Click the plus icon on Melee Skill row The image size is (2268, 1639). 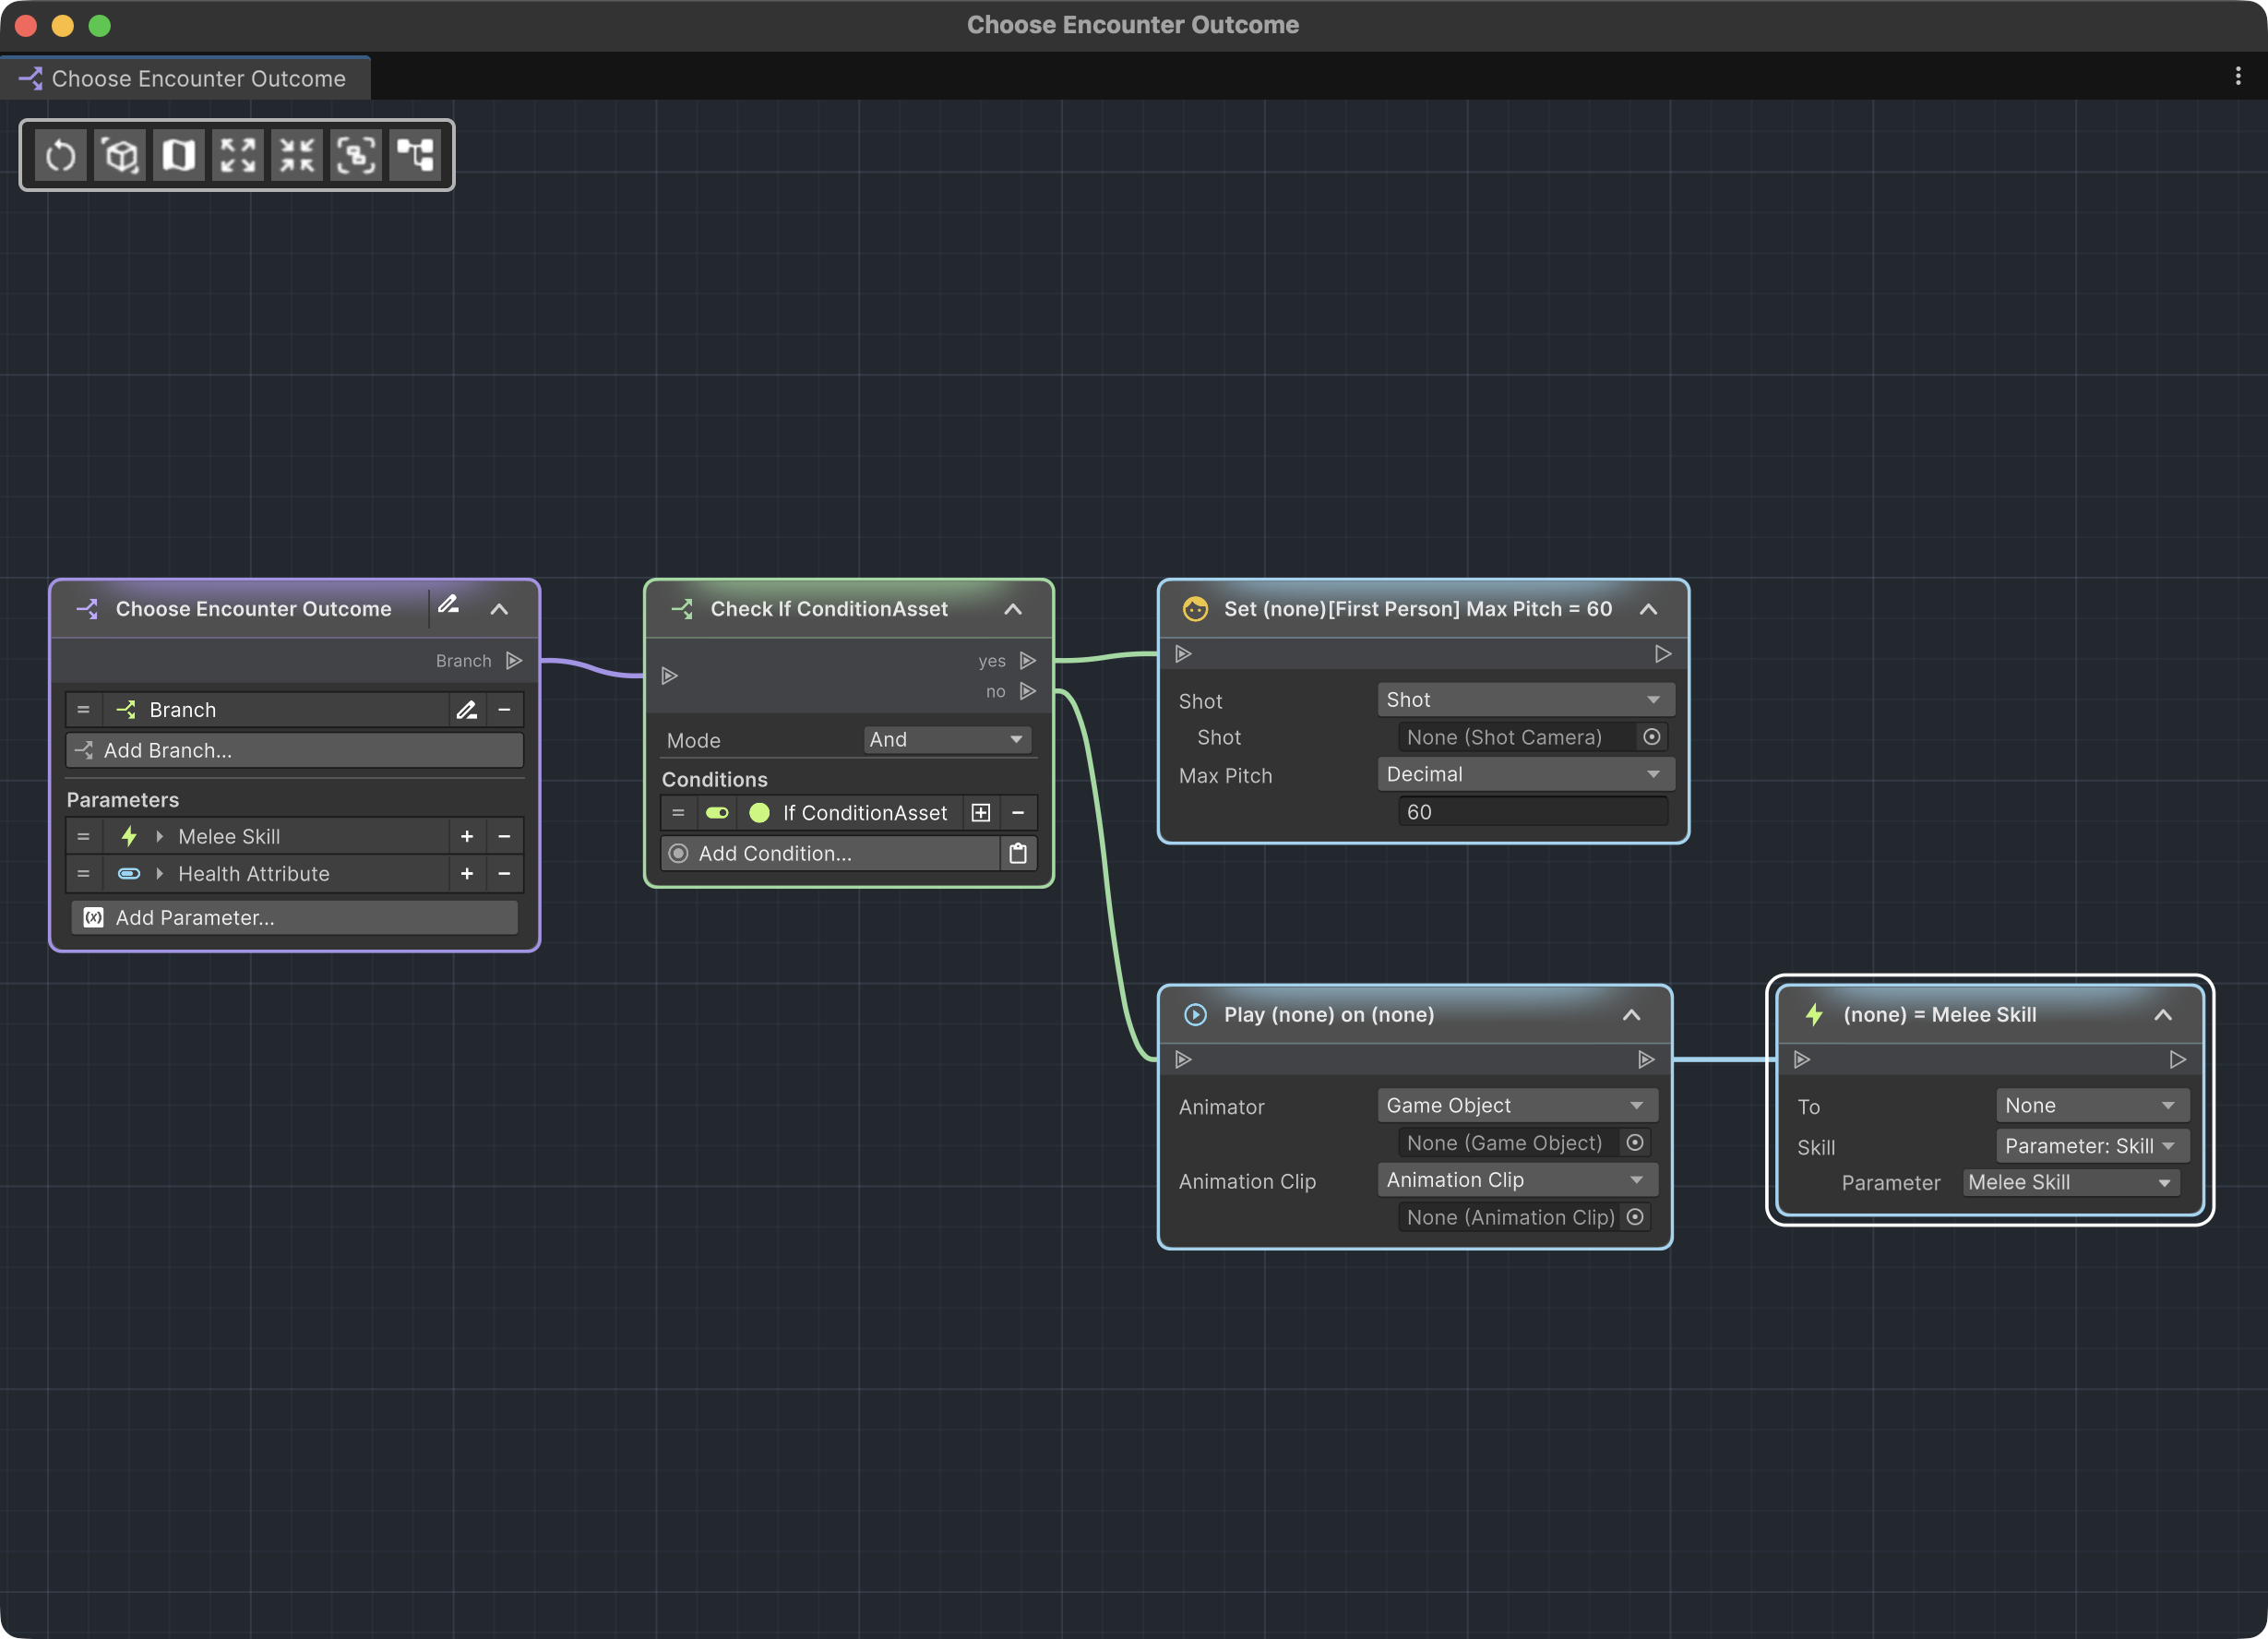466,837
